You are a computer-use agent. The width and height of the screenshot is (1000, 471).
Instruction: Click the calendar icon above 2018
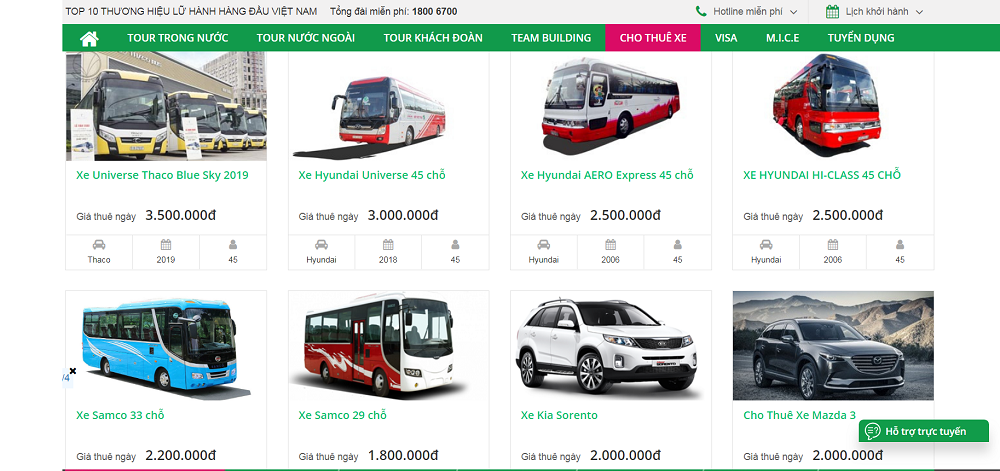(388, 244)
